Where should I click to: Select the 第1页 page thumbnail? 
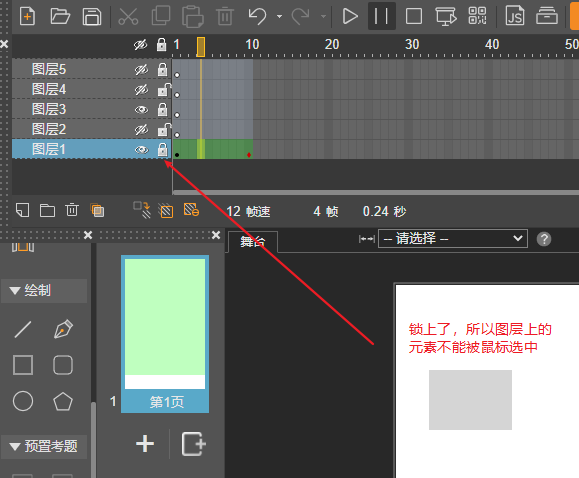pos(165,334)
